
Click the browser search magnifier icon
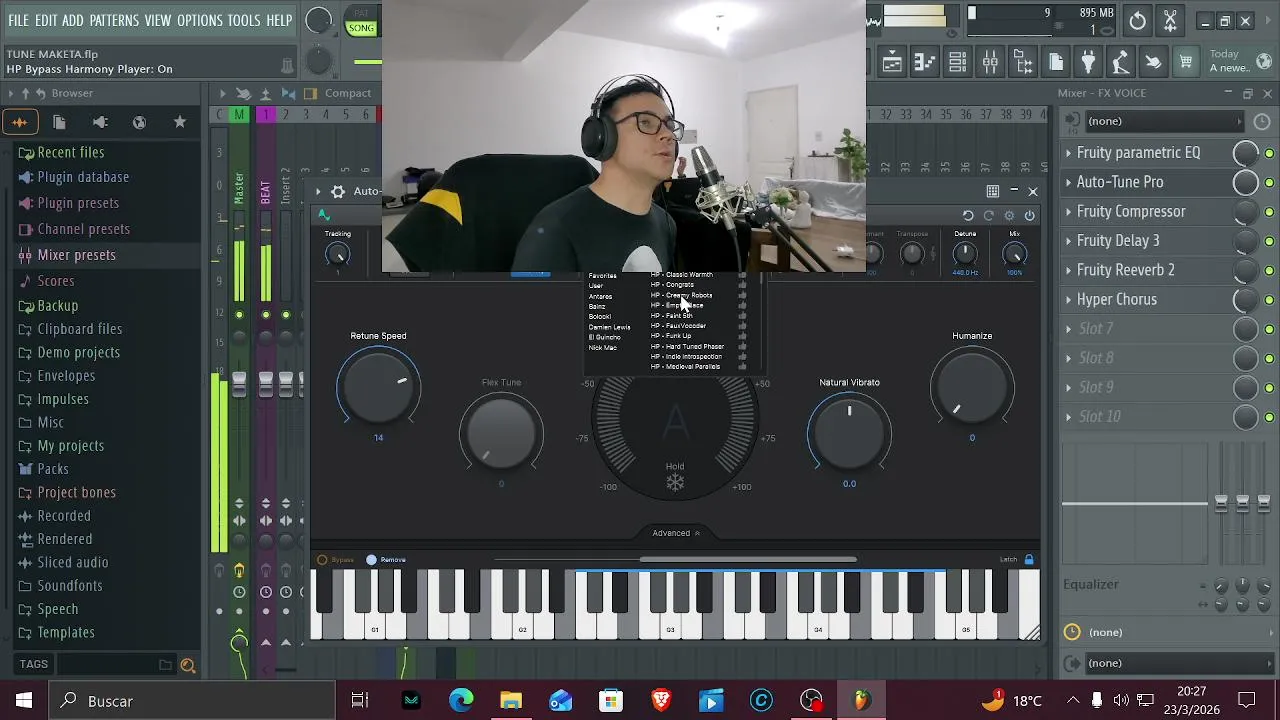click(x=187, y=665)
